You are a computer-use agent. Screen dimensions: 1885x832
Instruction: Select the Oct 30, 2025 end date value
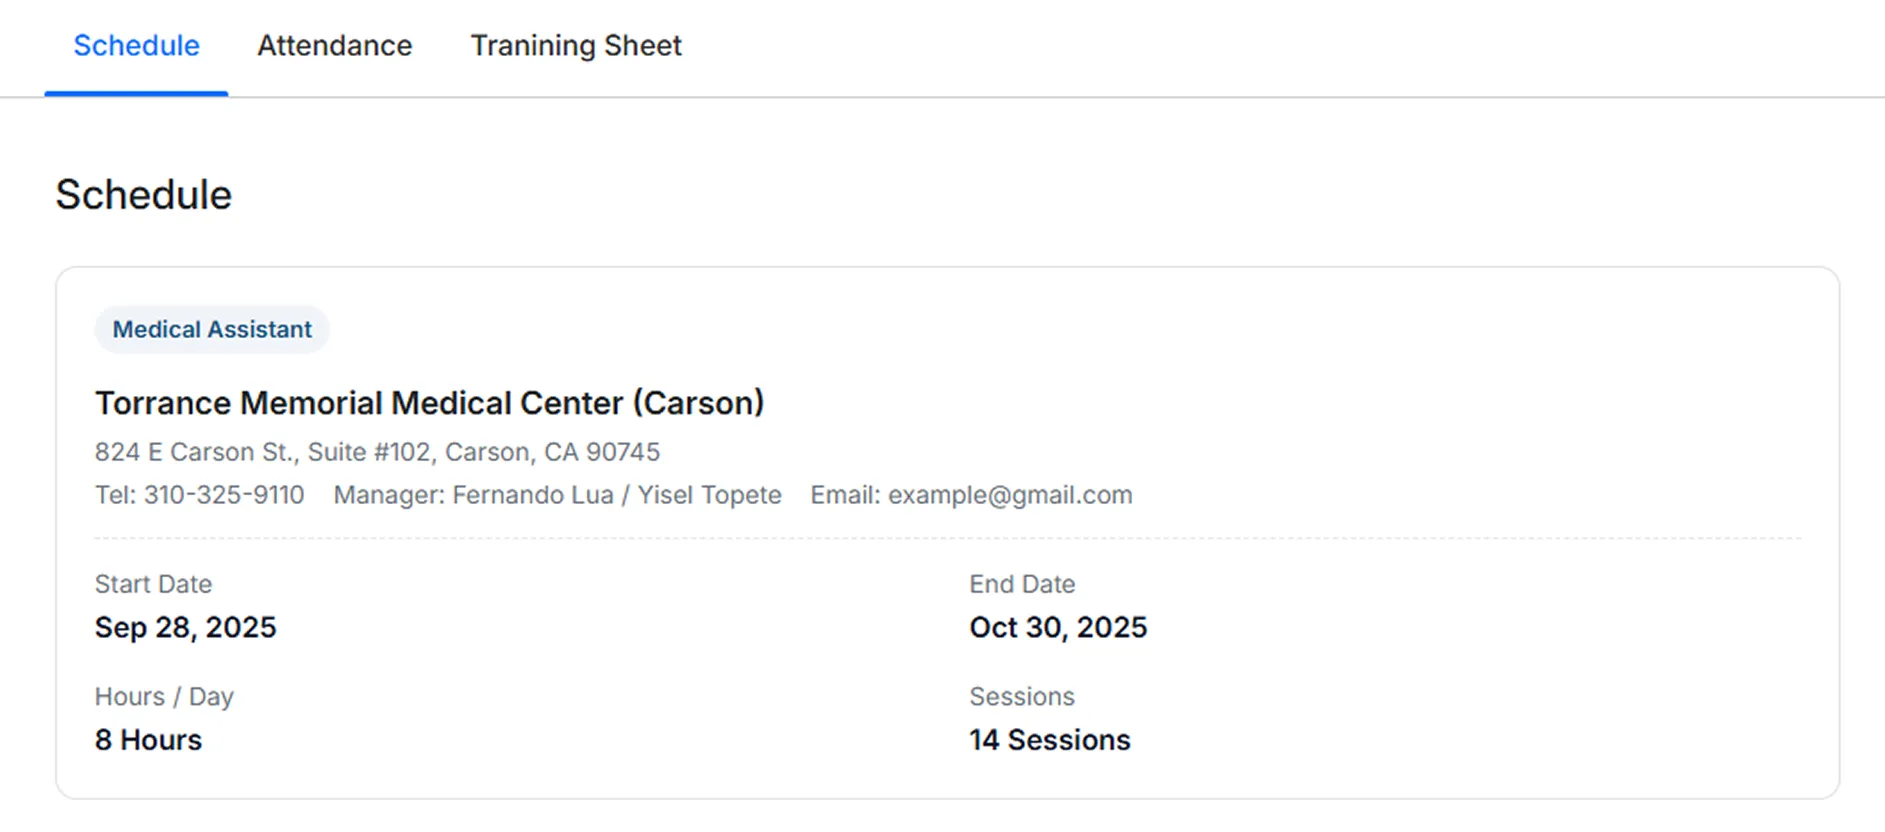click(x=1058, y=627)
